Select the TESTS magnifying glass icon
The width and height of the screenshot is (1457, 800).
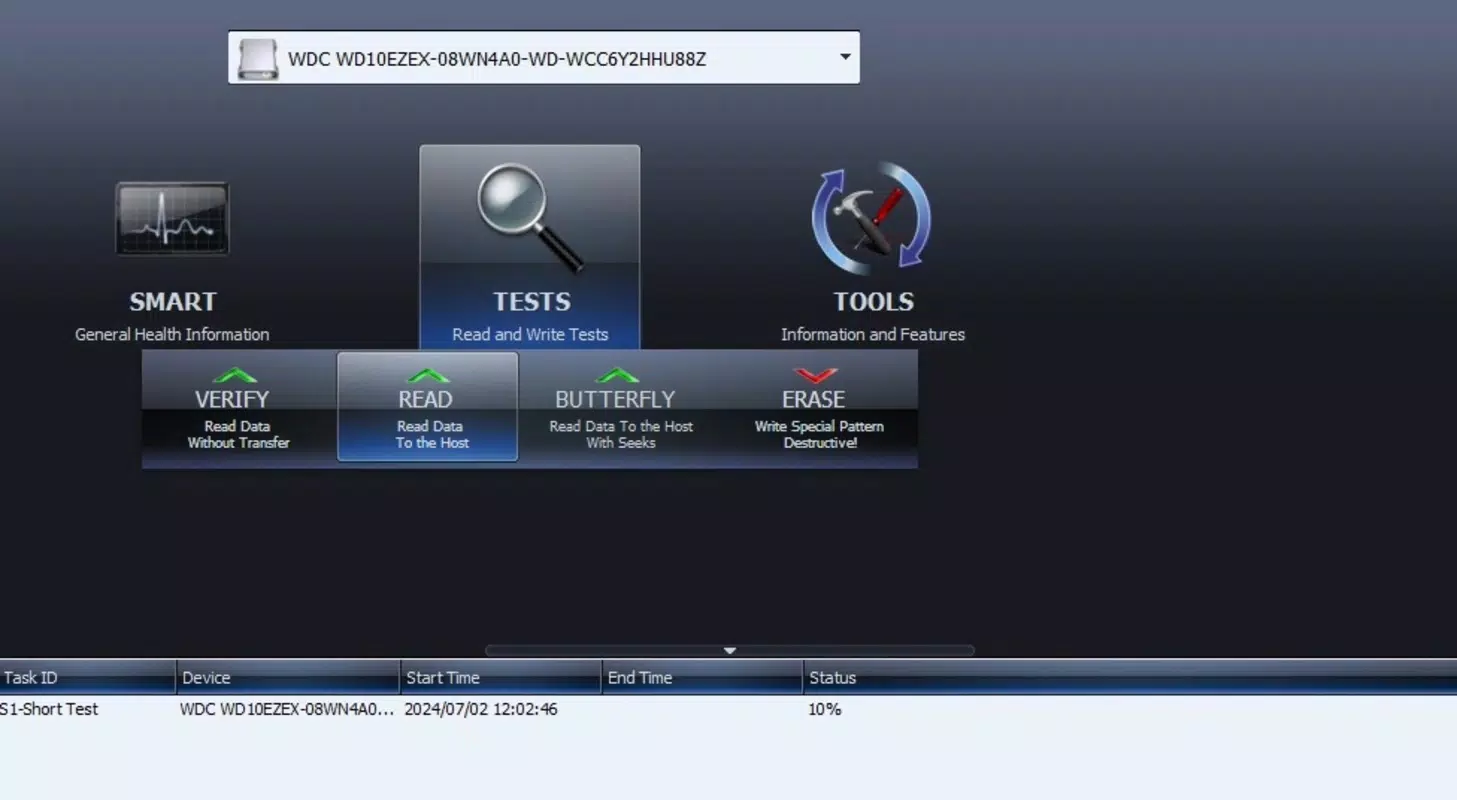529,218
